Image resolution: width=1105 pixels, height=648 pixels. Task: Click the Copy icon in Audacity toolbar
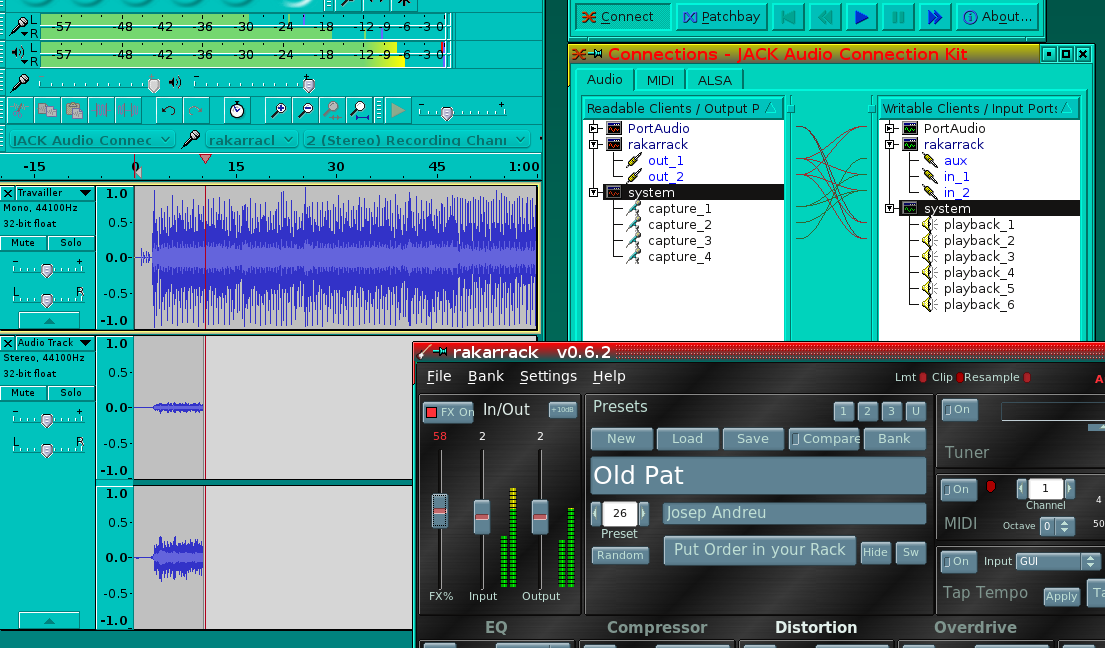pos(47,111)
